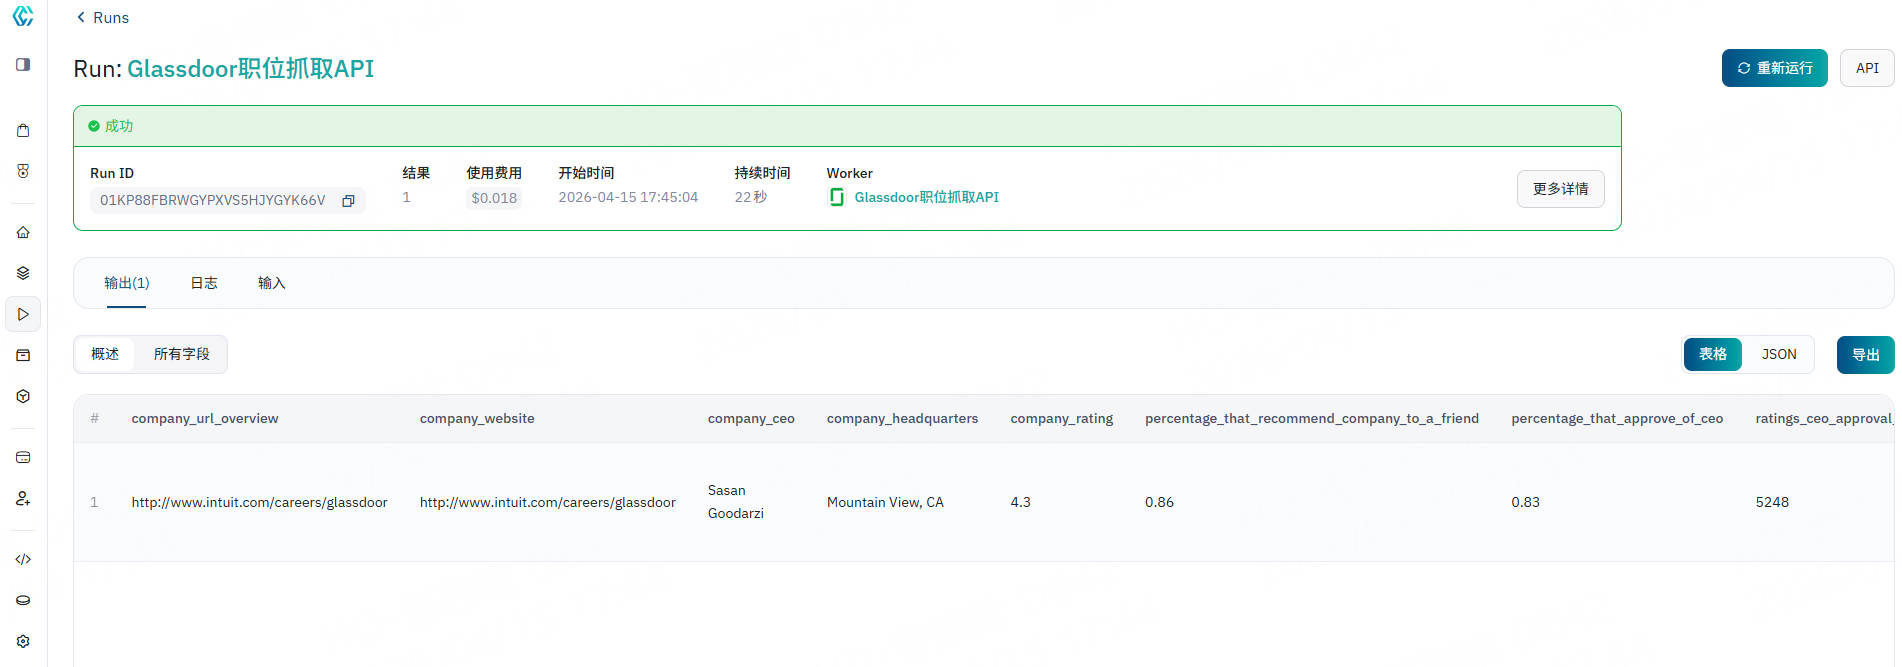Select the Runs play icon in sidebar
Screen dimensions: 1902x667
[23, 314]
